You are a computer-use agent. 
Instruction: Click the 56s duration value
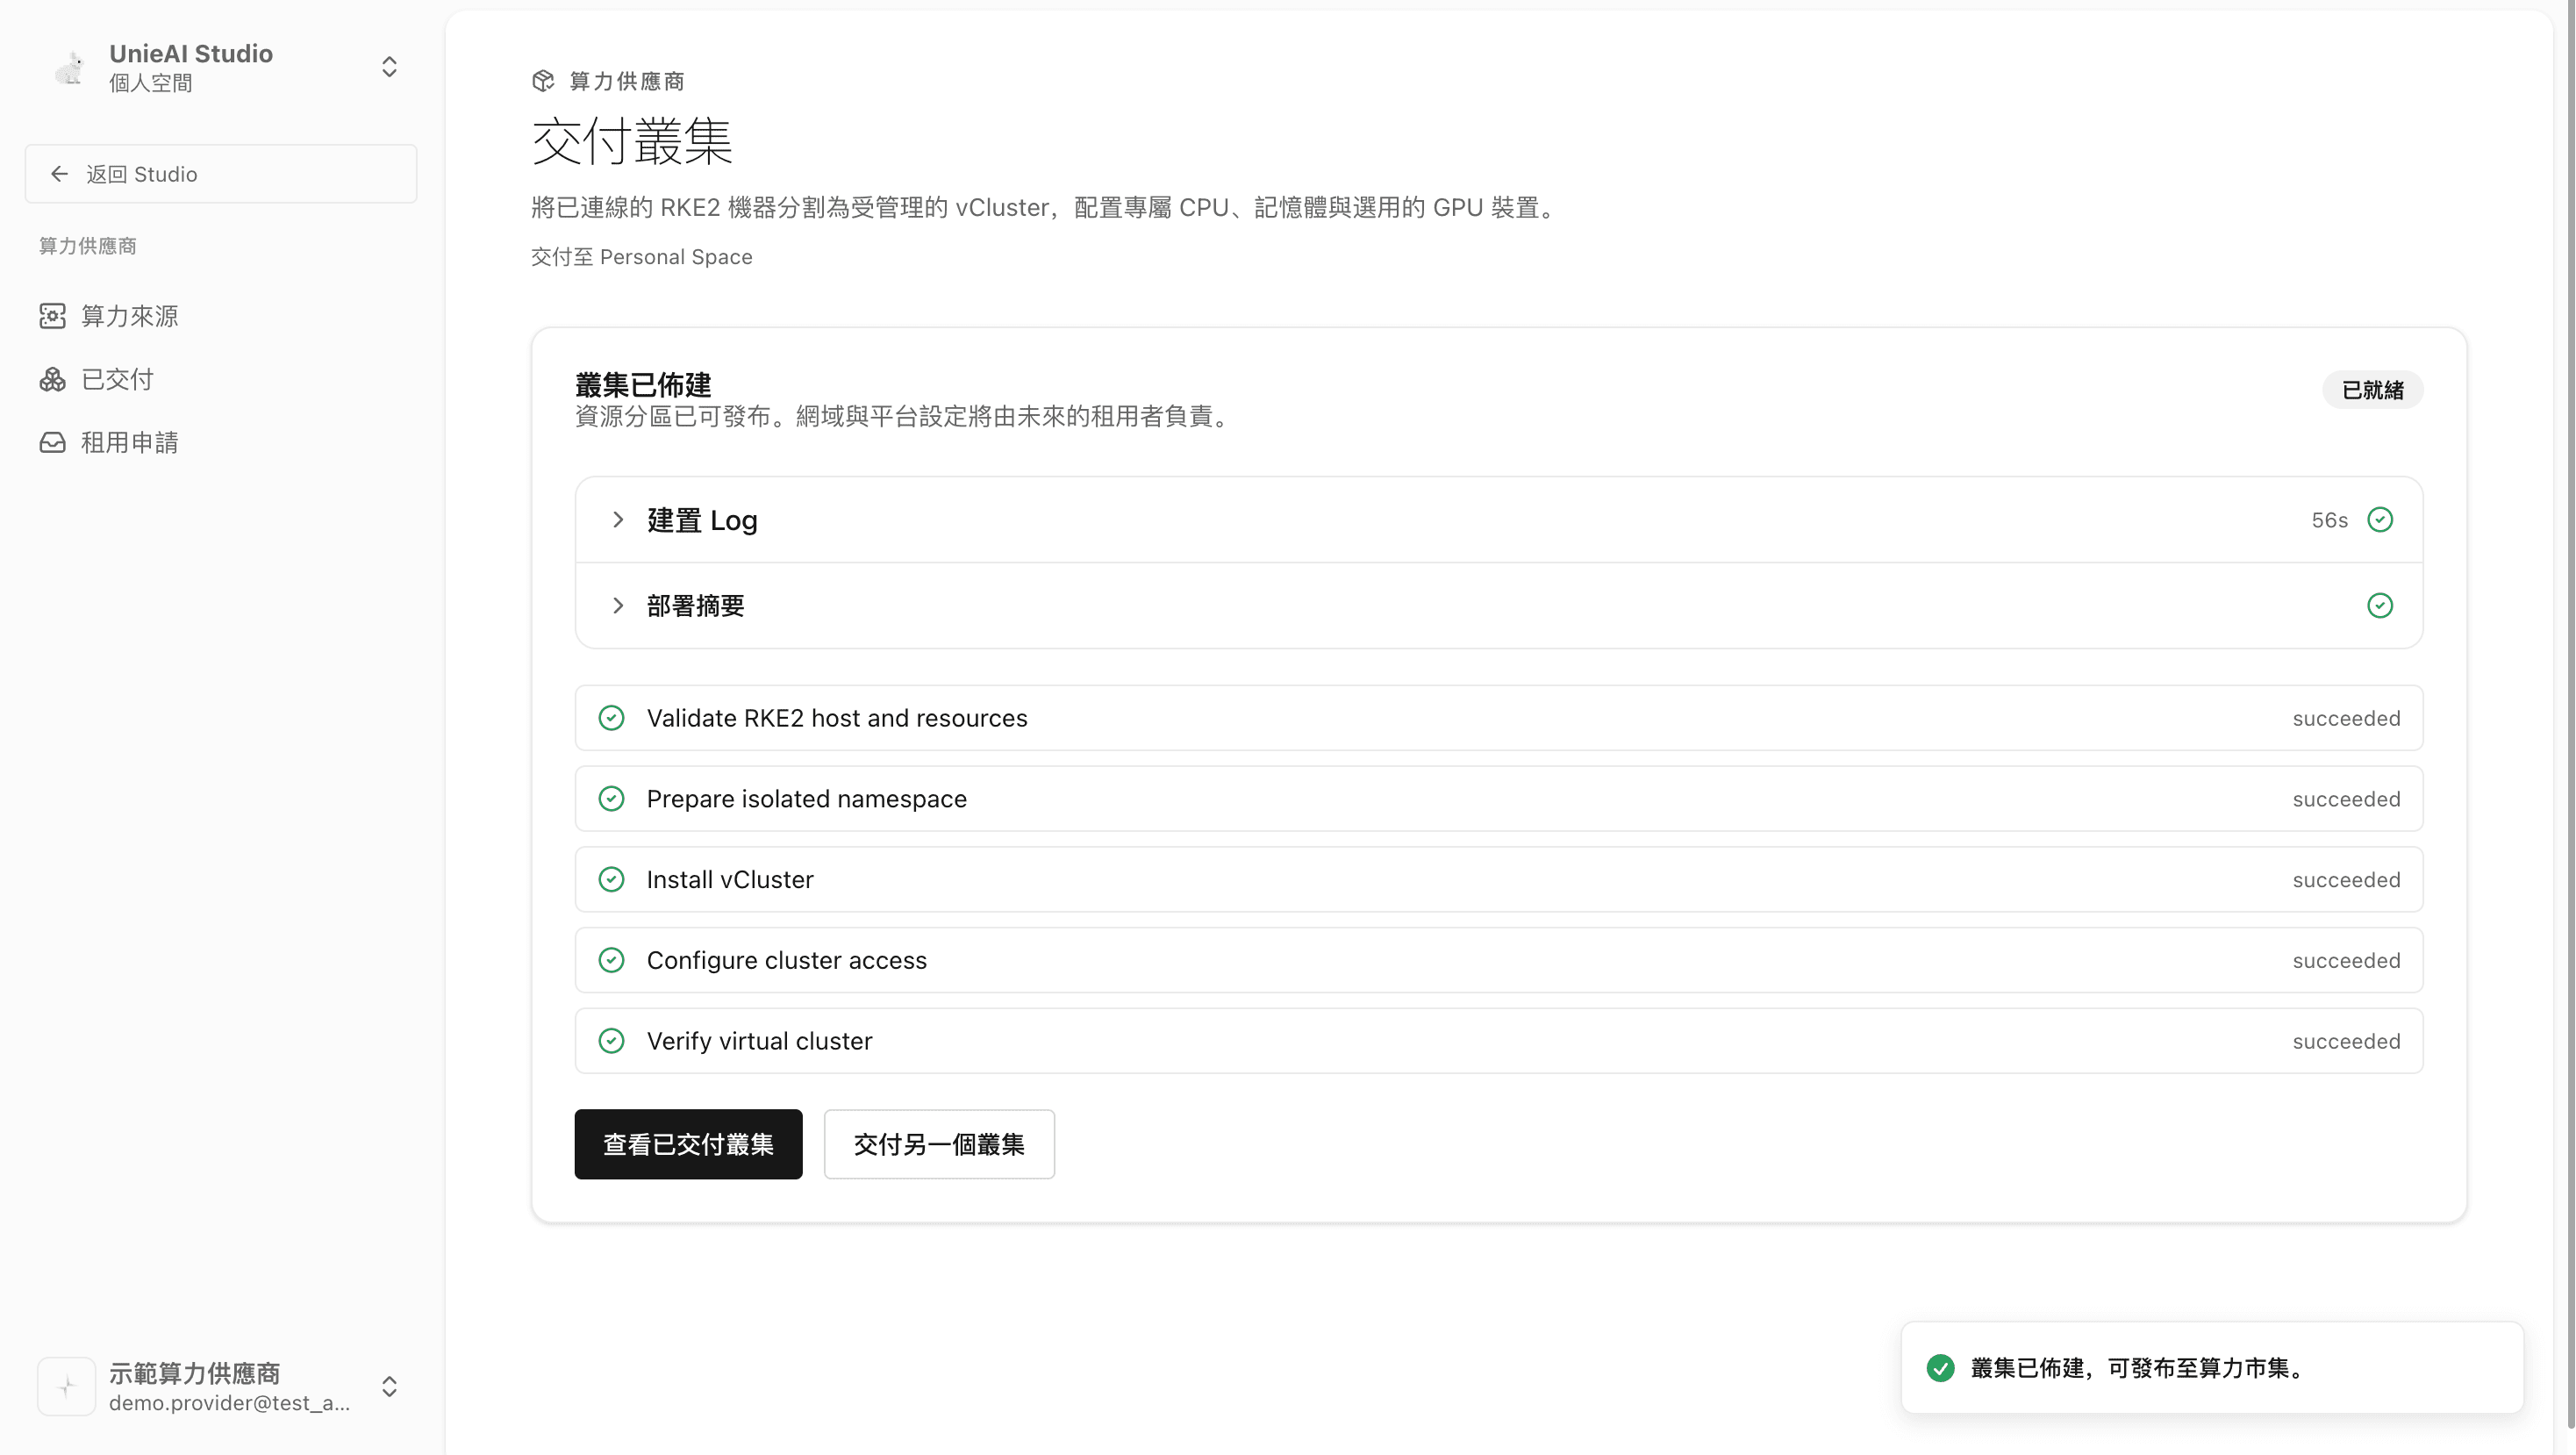(x=2329, y=520)
